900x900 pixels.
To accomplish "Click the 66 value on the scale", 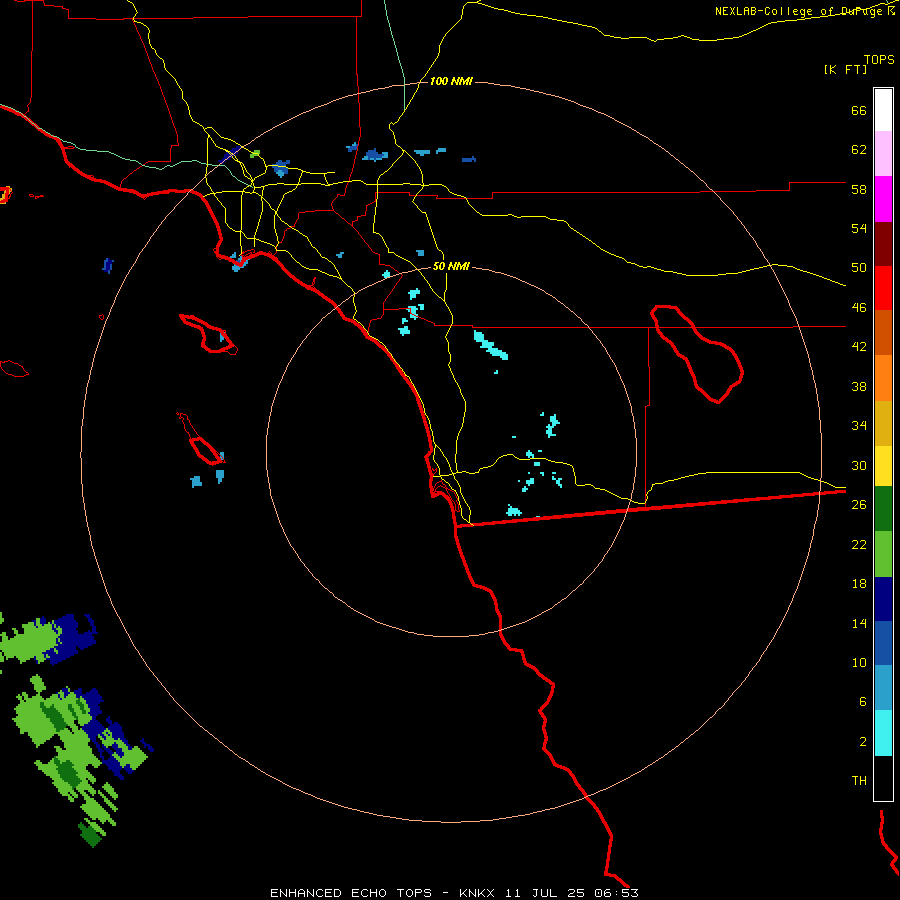I will click(859, 110).
